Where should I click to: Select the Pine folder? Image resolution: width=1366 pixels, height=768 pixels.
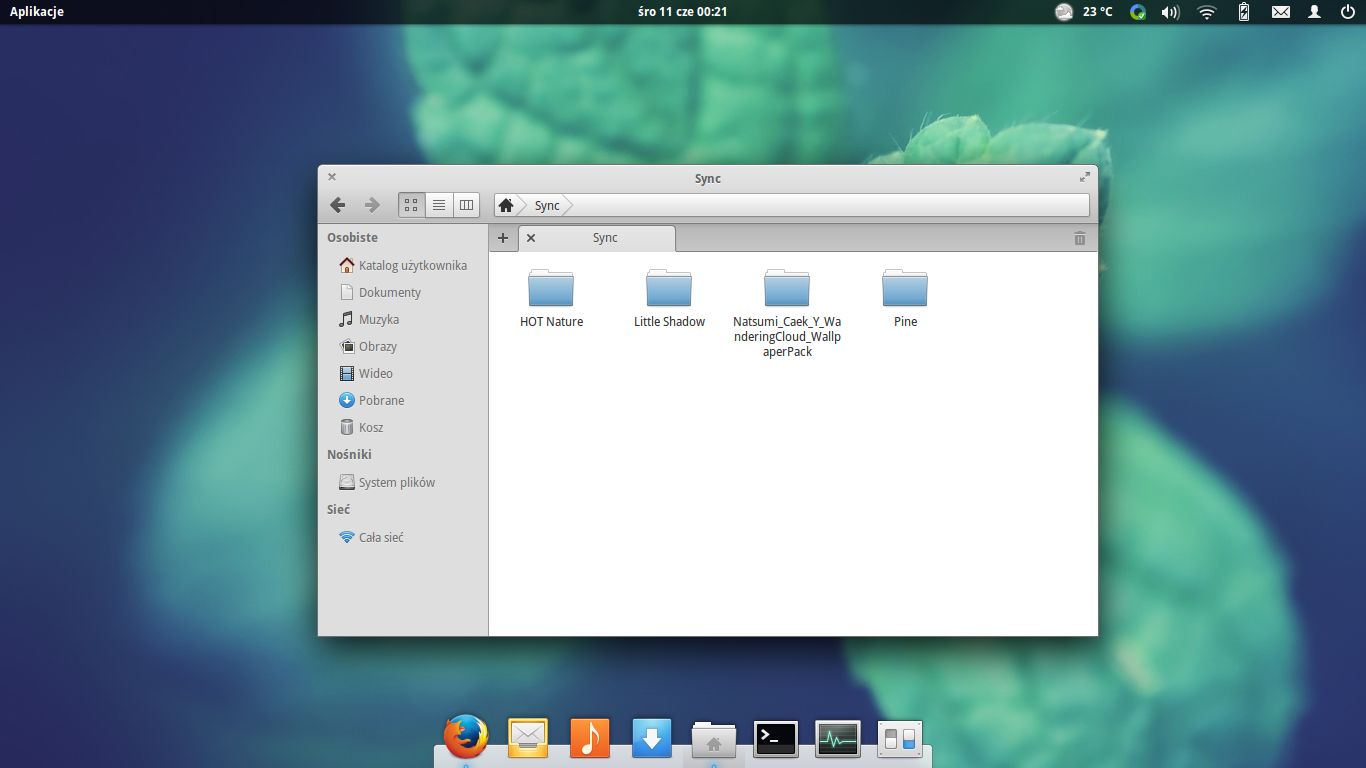pyautogui.click(x=905, y=289)
